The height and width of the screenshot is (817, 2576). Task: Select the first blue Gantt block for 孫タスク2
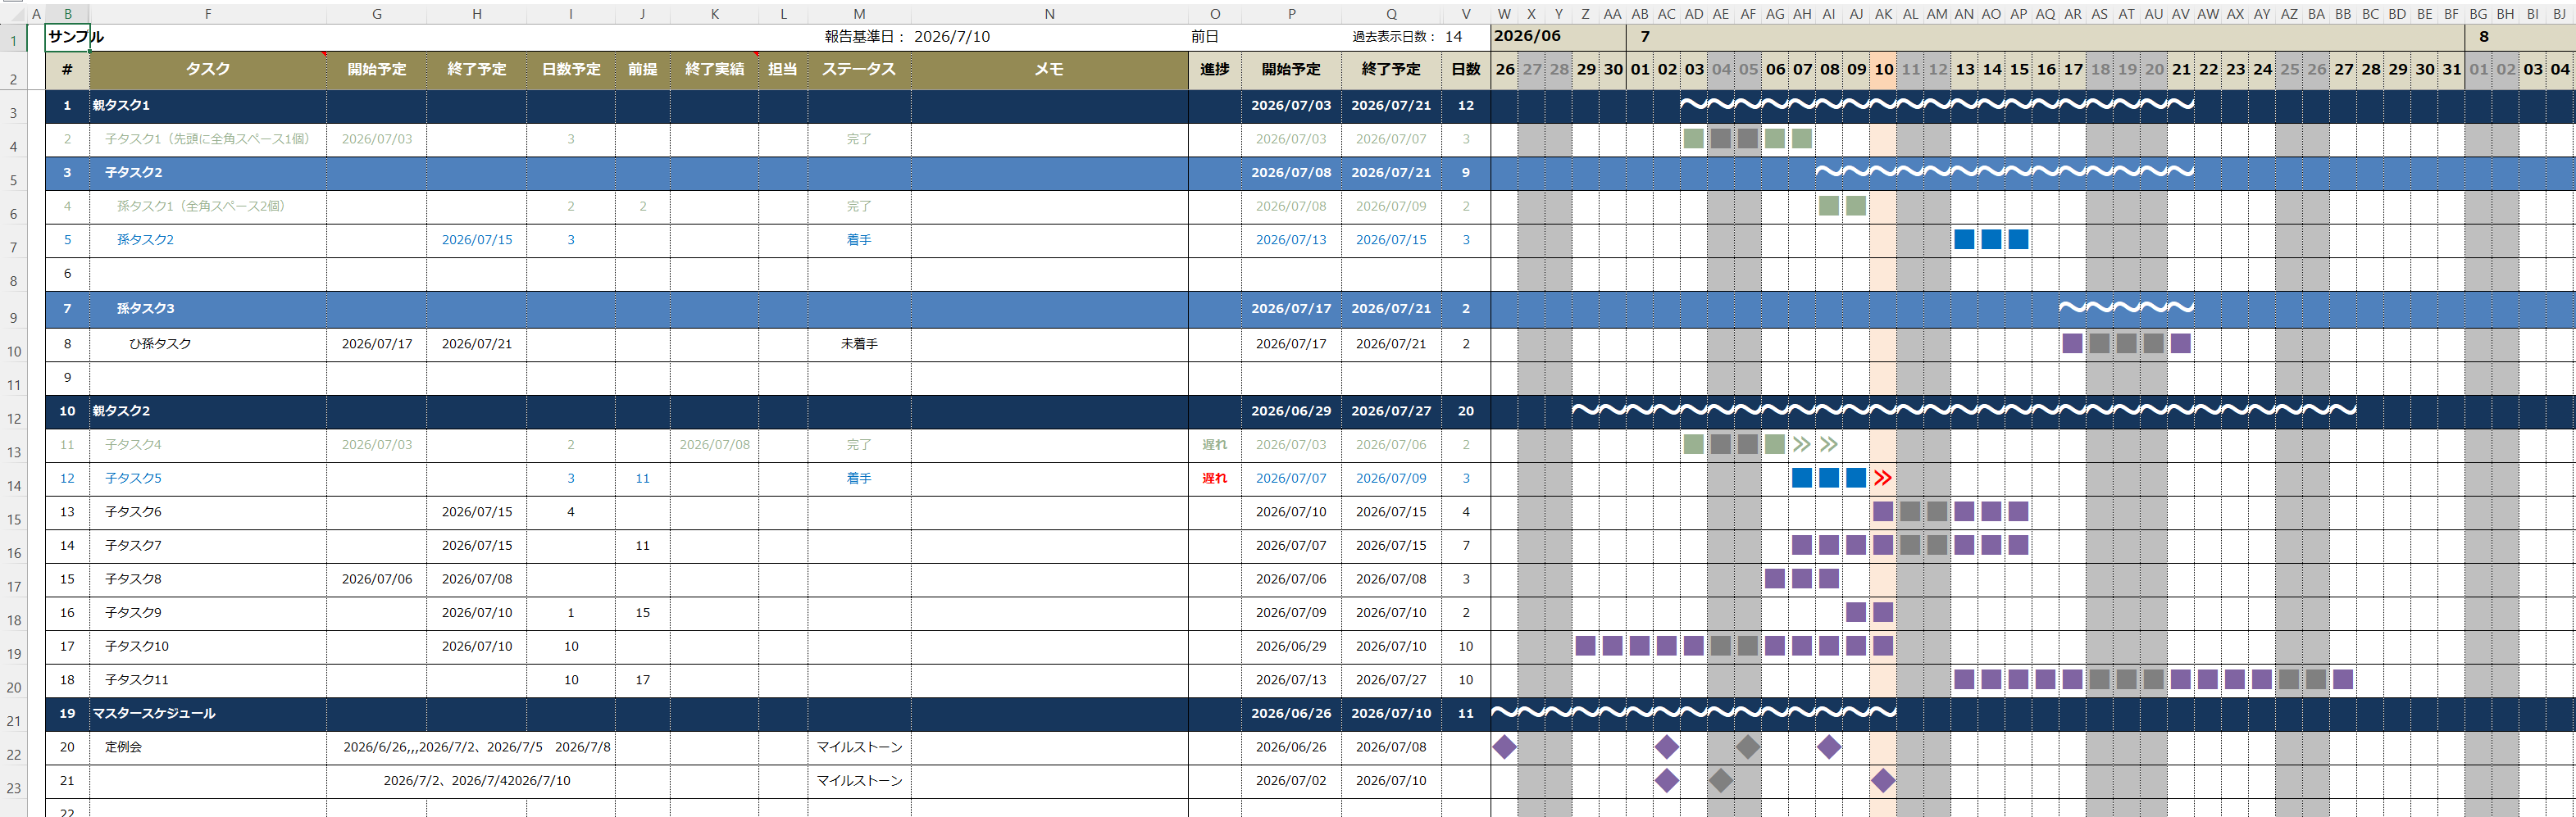1964,240
